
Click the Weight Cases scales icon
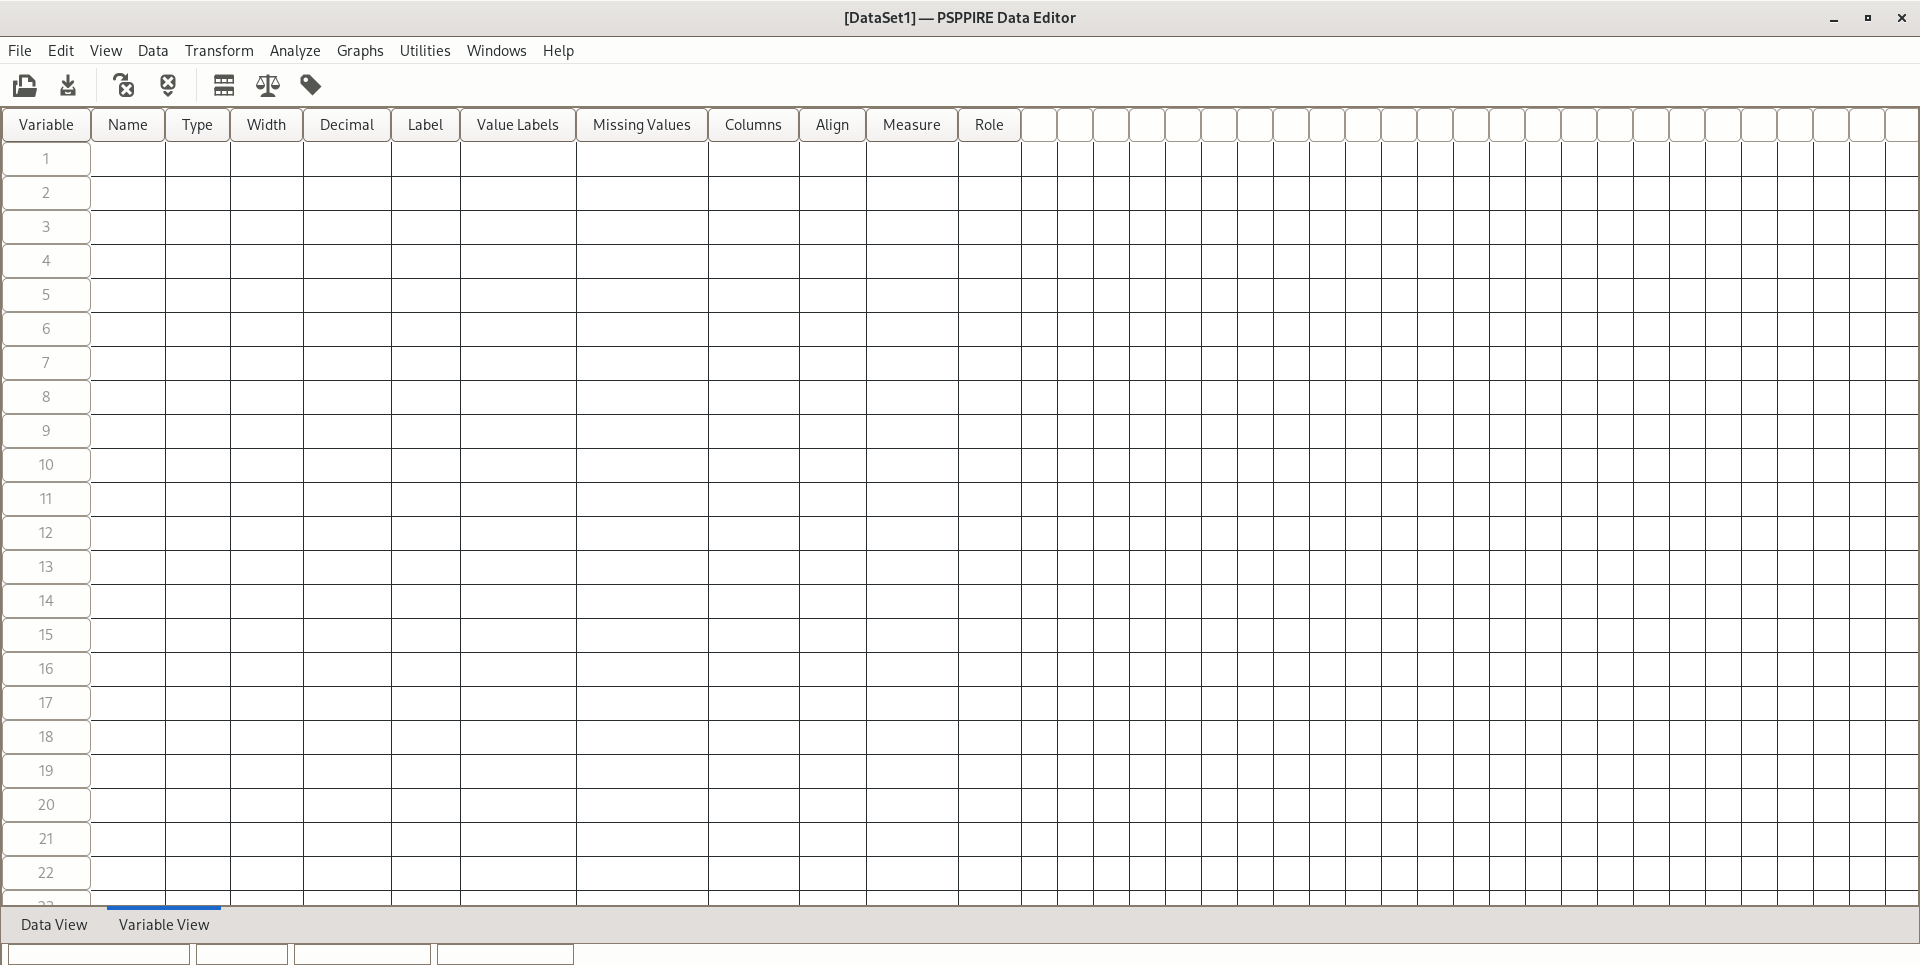[x=268, y=86]
